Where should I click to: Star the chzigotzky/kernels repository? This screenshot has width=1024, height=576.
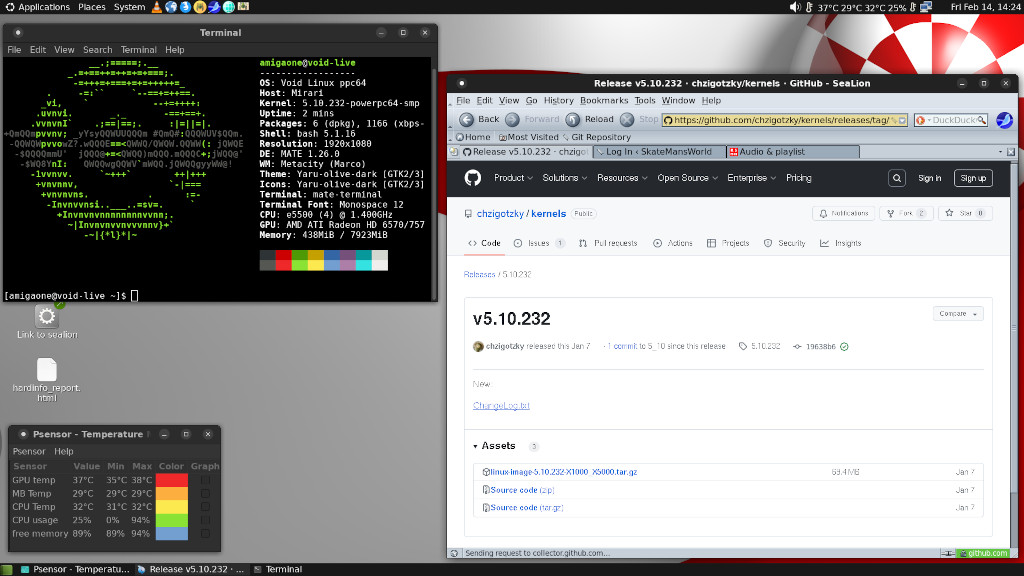tap(965, 214)
